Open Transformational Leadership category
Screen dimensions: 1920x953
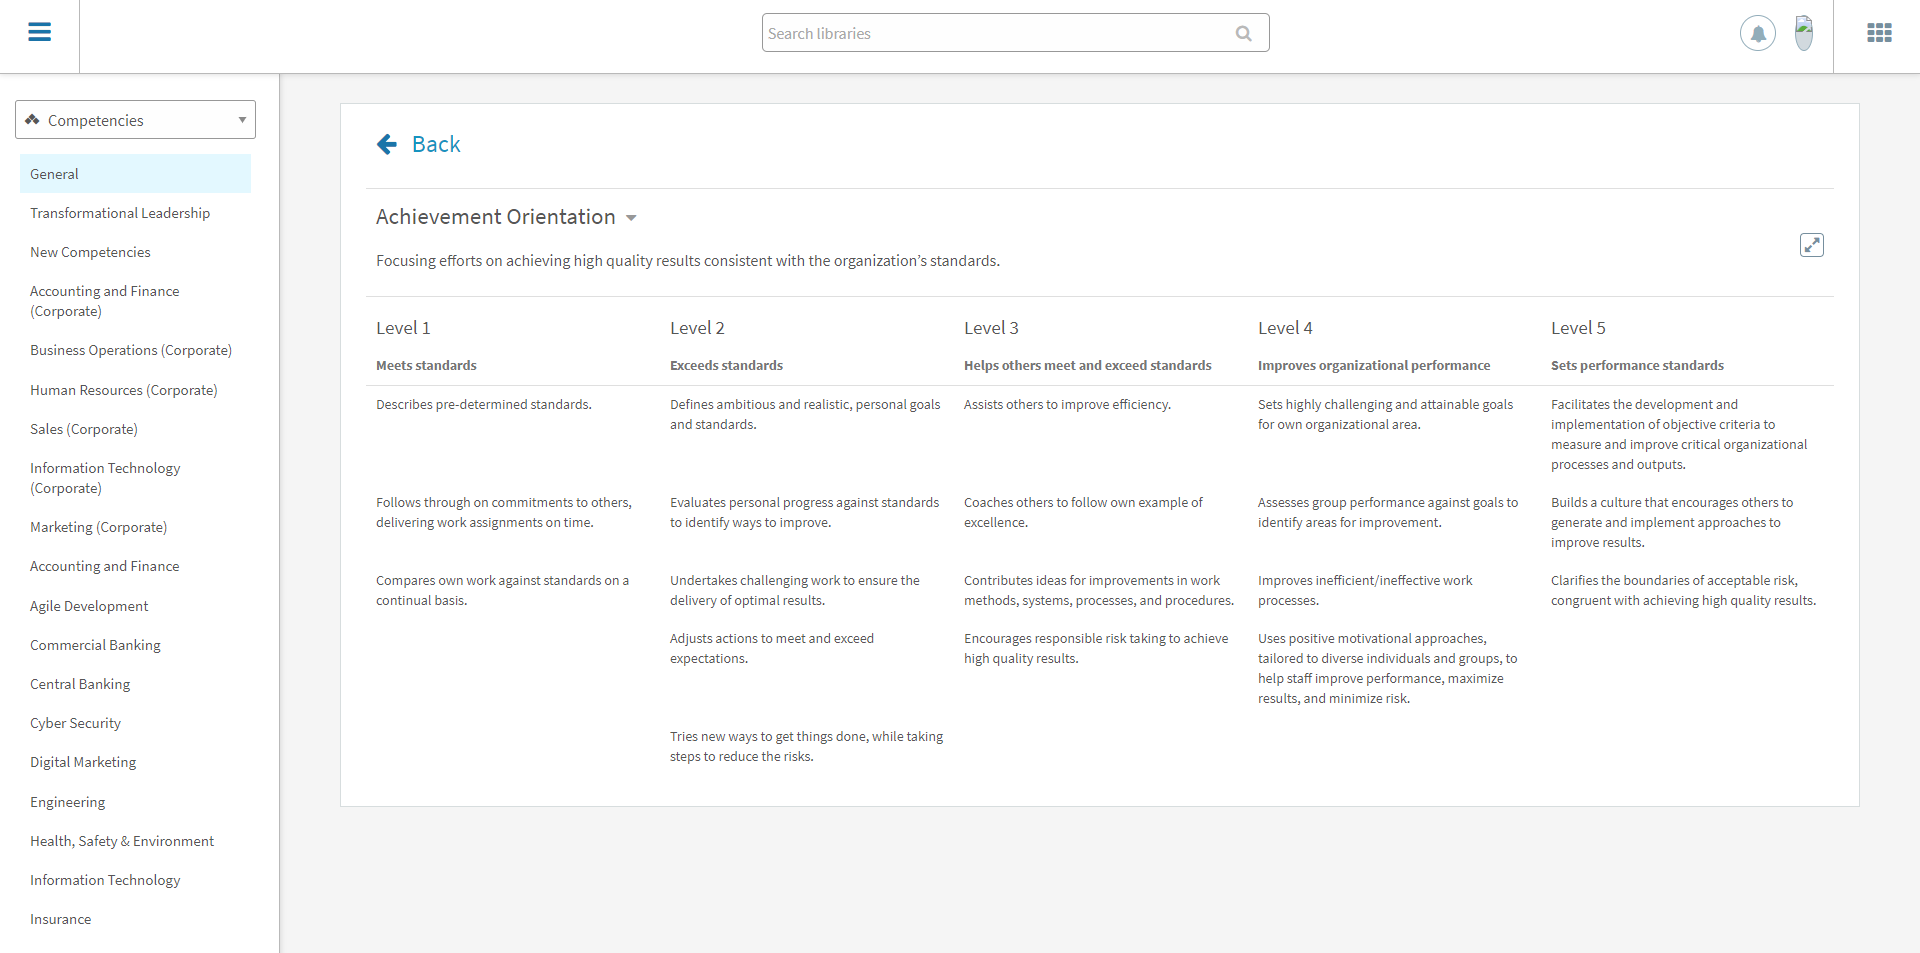(120, 213)
